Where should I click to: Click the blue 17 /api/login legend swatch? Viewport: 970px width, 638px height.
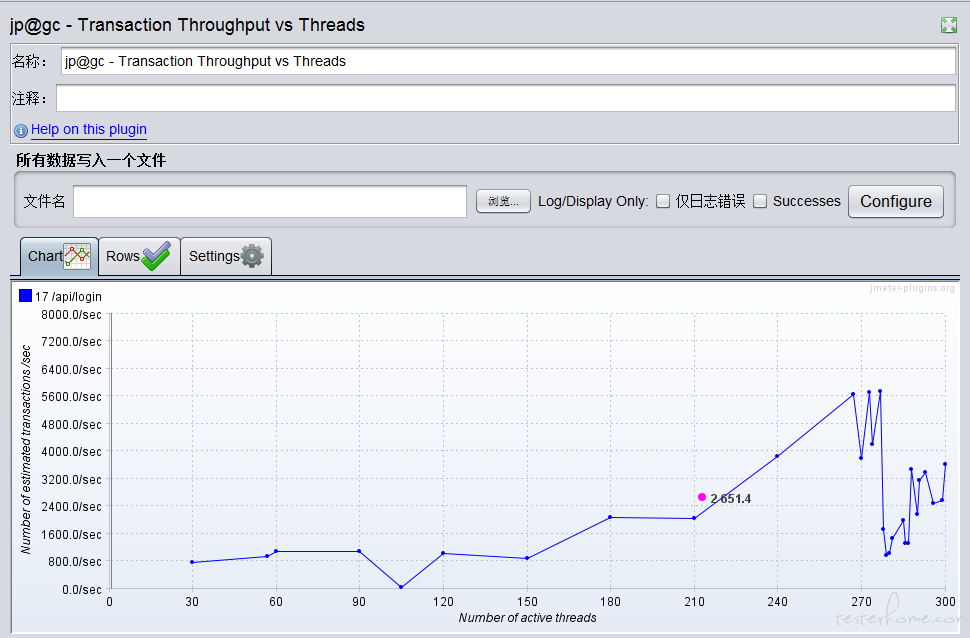(25, 296)
